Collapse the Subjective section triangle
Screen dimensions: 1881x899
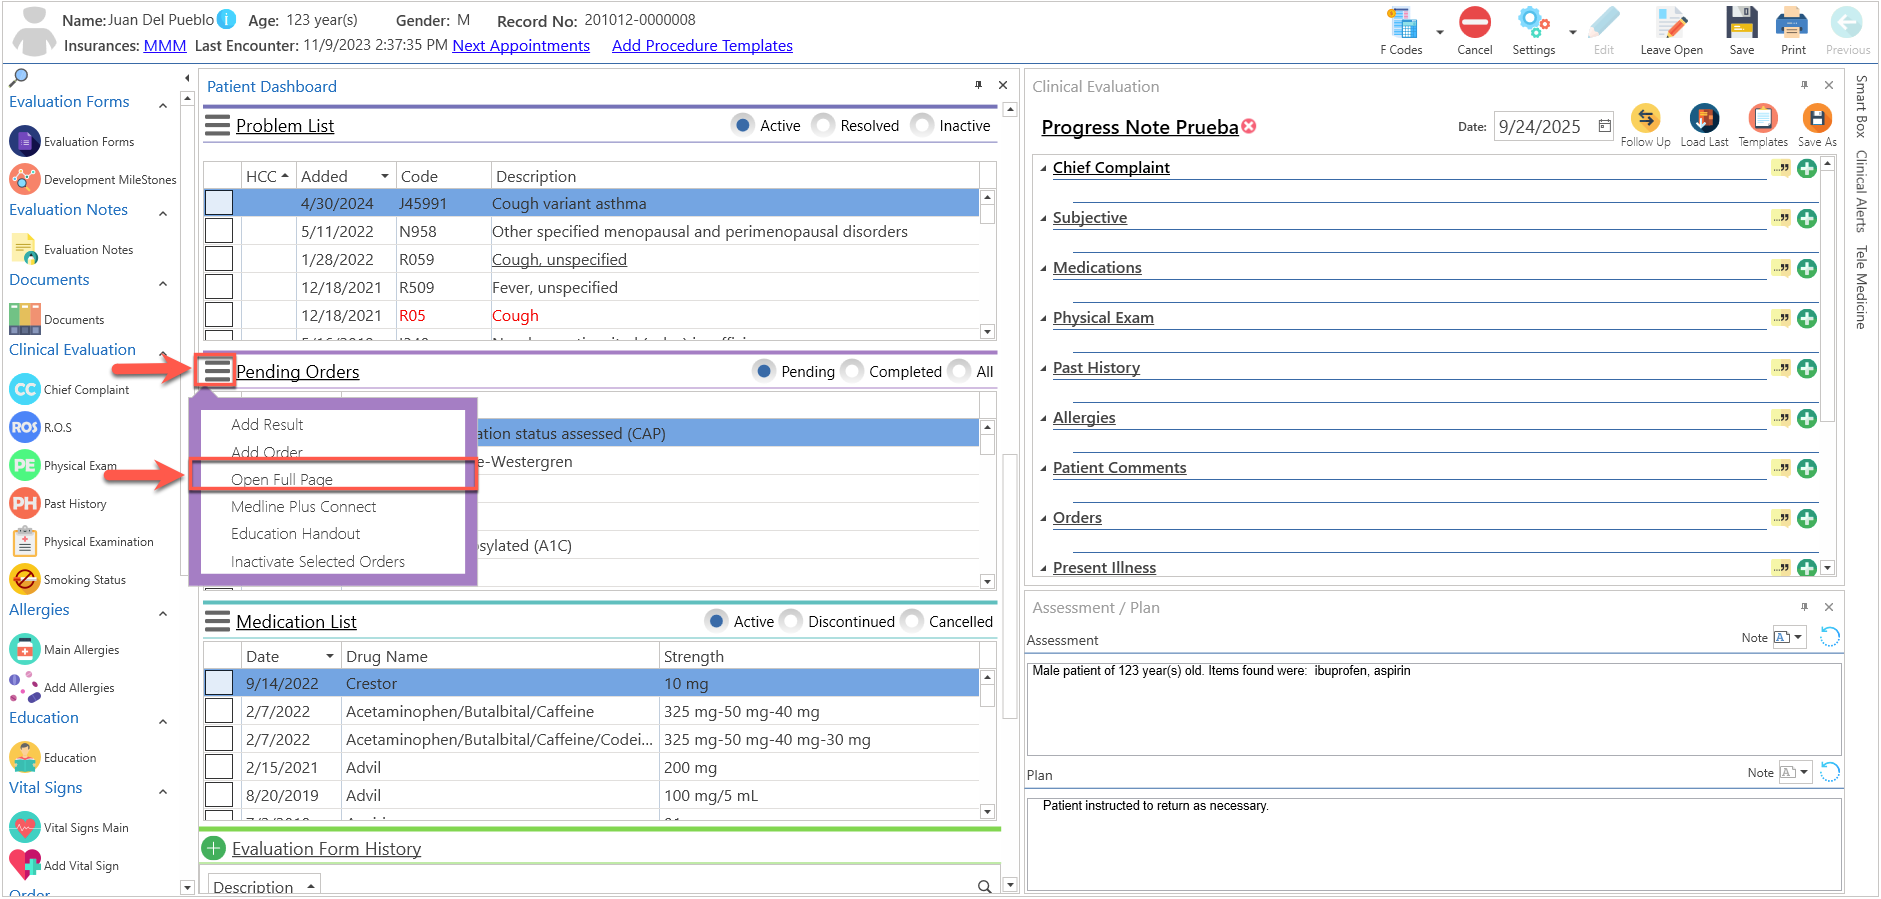pos(1044,218)
